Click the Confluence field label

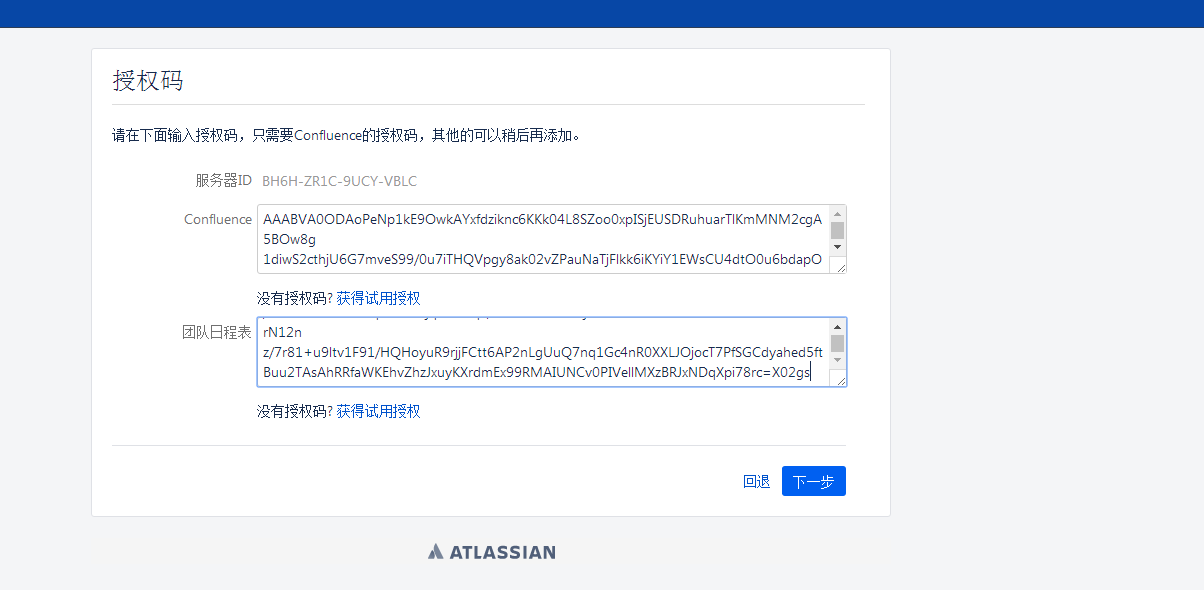218,220
